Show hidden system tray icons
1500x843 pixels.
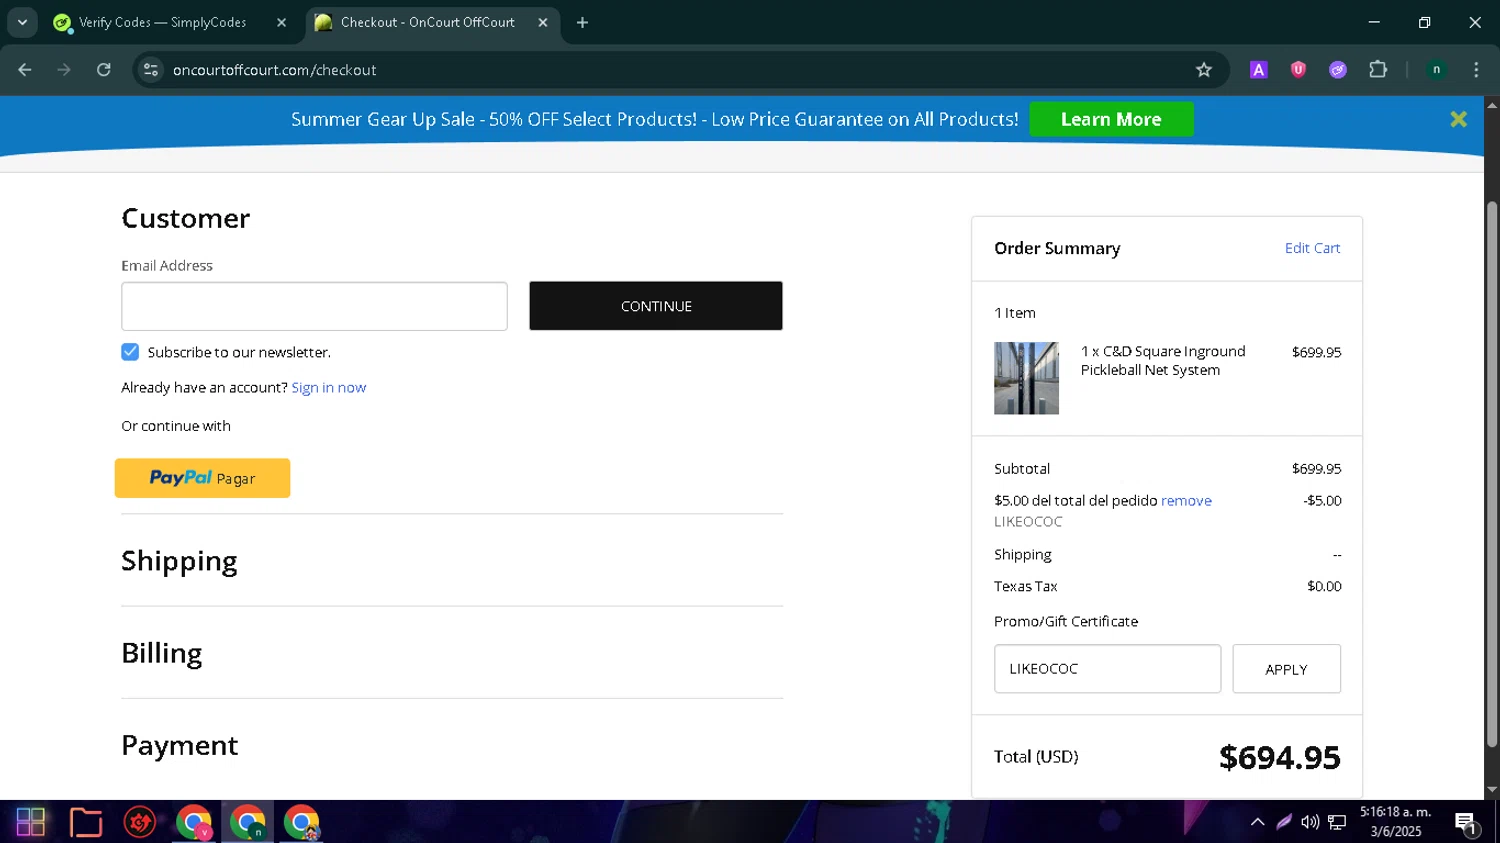click(x=1257, y=822)
